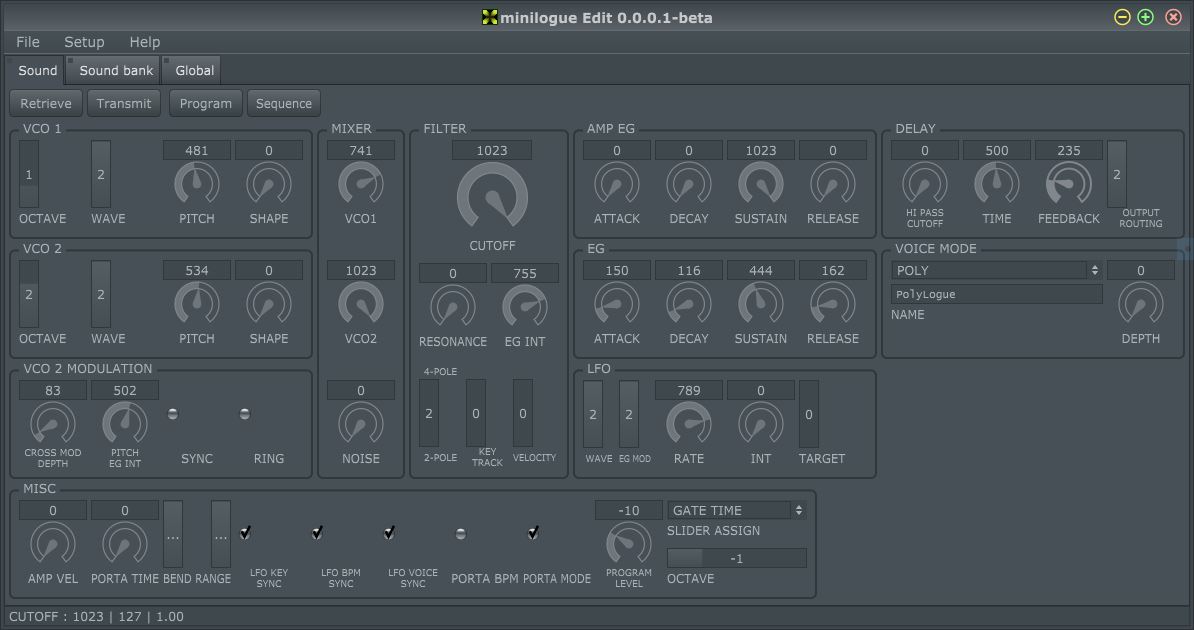Click the LFO RATE knob
Screen dimensions: 1194x630
pyautogui.click(x=688, y=424)
